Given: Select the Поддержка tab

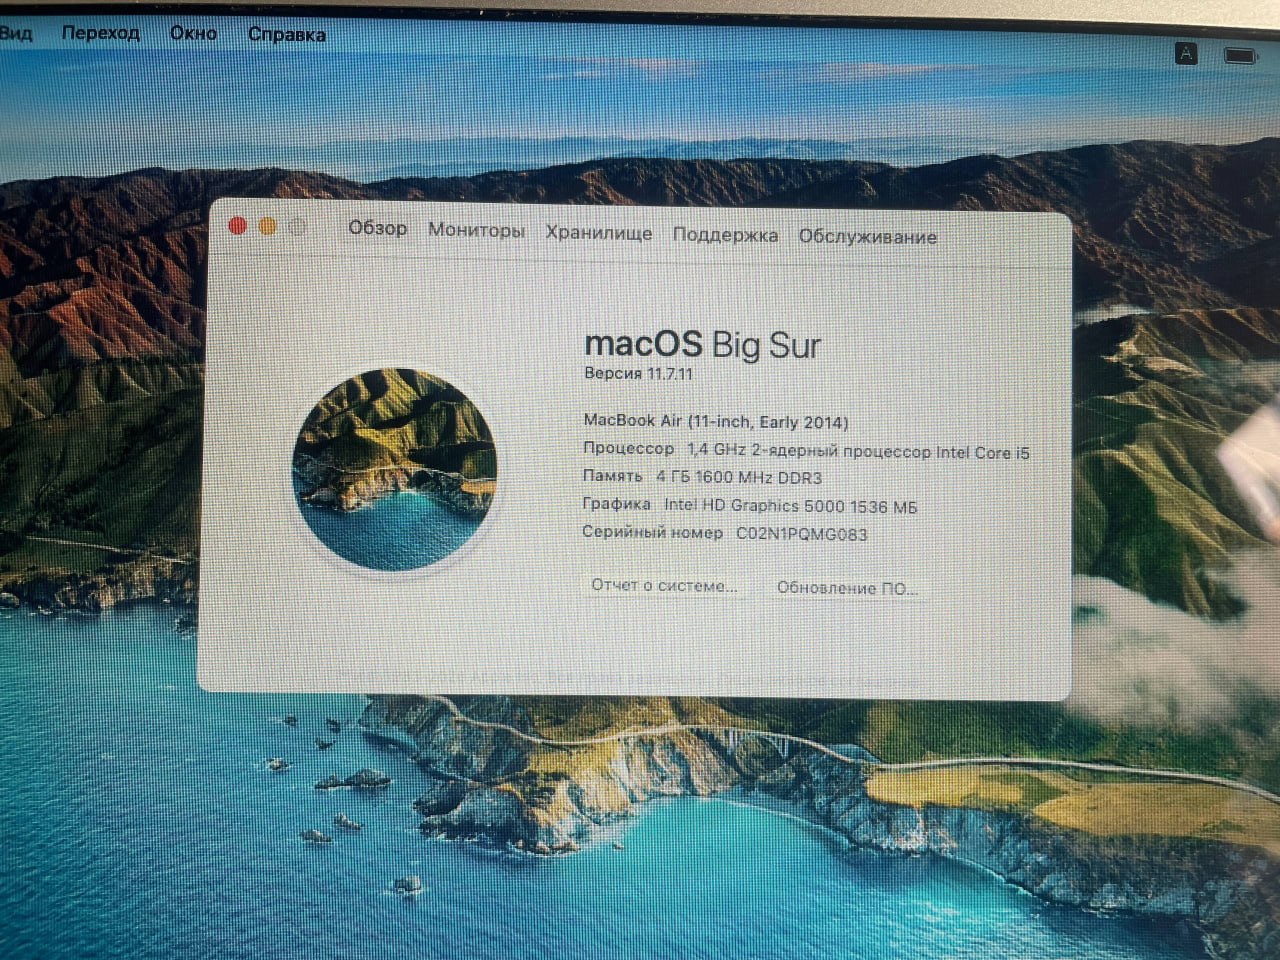Looking at the screenshot, I should 727,235.
